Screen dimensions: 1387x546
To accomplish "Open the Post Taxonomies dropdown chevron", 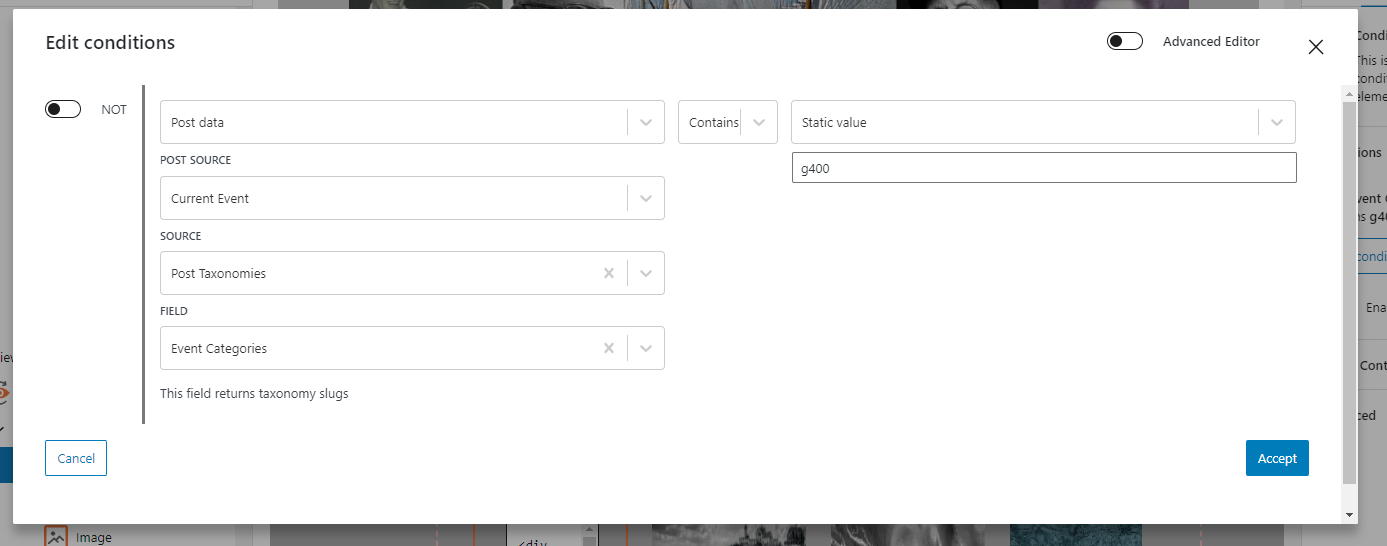I will pos(646,273).
